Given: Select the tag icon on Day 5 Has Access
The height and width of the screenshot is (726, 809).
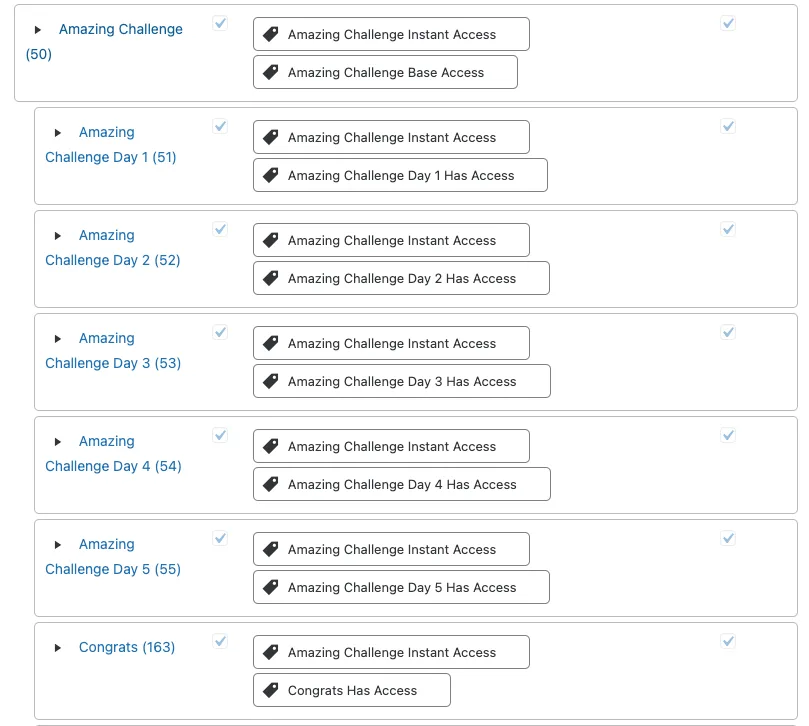Looking at the screenshot, I should tap(270, 587).
